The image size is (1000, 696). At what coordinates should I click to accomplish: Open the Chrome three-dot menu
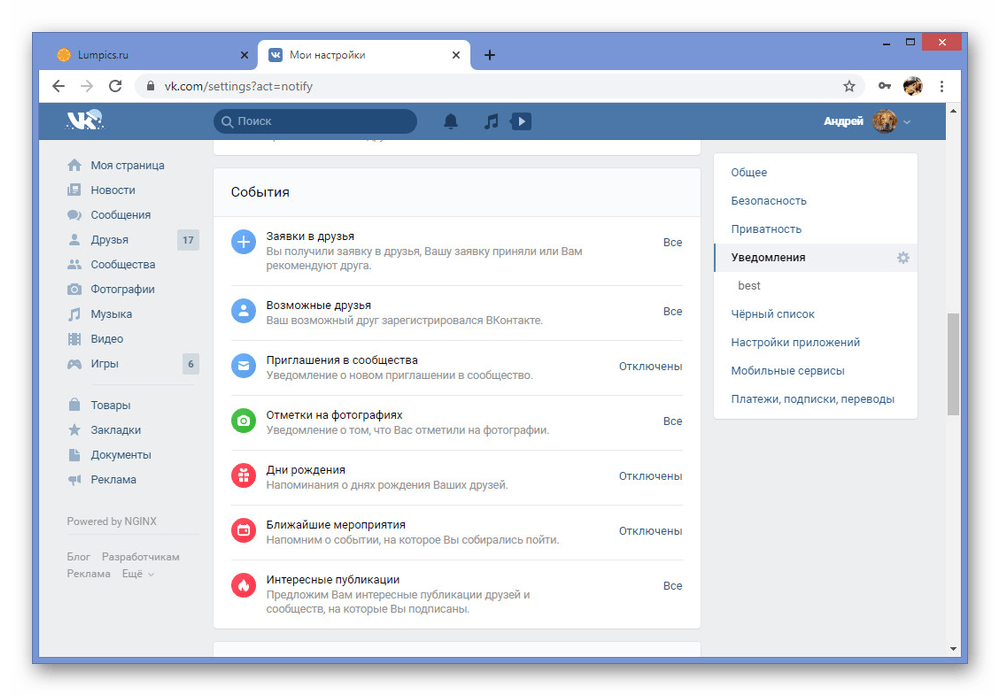pyautogui.click(x=941, y=86)
